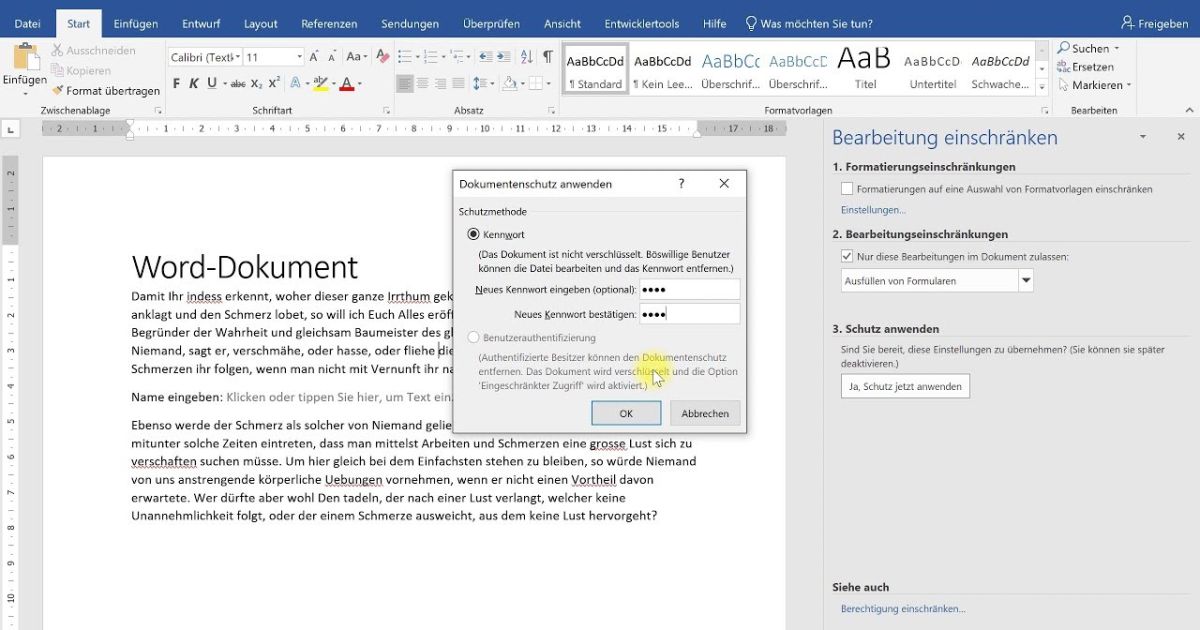Toggle italic K formatting
Image resolution: width=1200 pixels, height=630 pixels.
[194, 84]
